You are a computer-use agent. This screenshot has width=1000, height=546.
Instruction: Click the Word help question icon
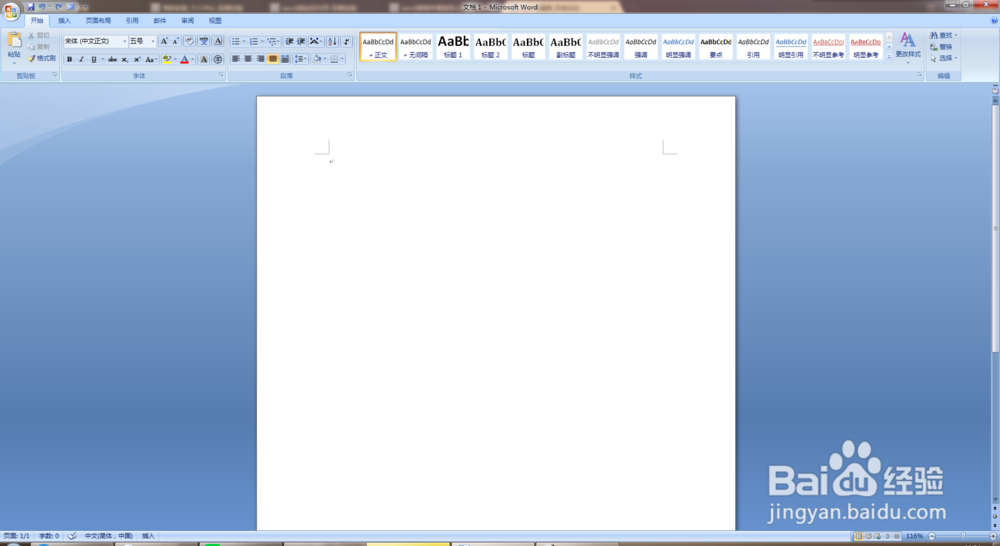[994, 21]
